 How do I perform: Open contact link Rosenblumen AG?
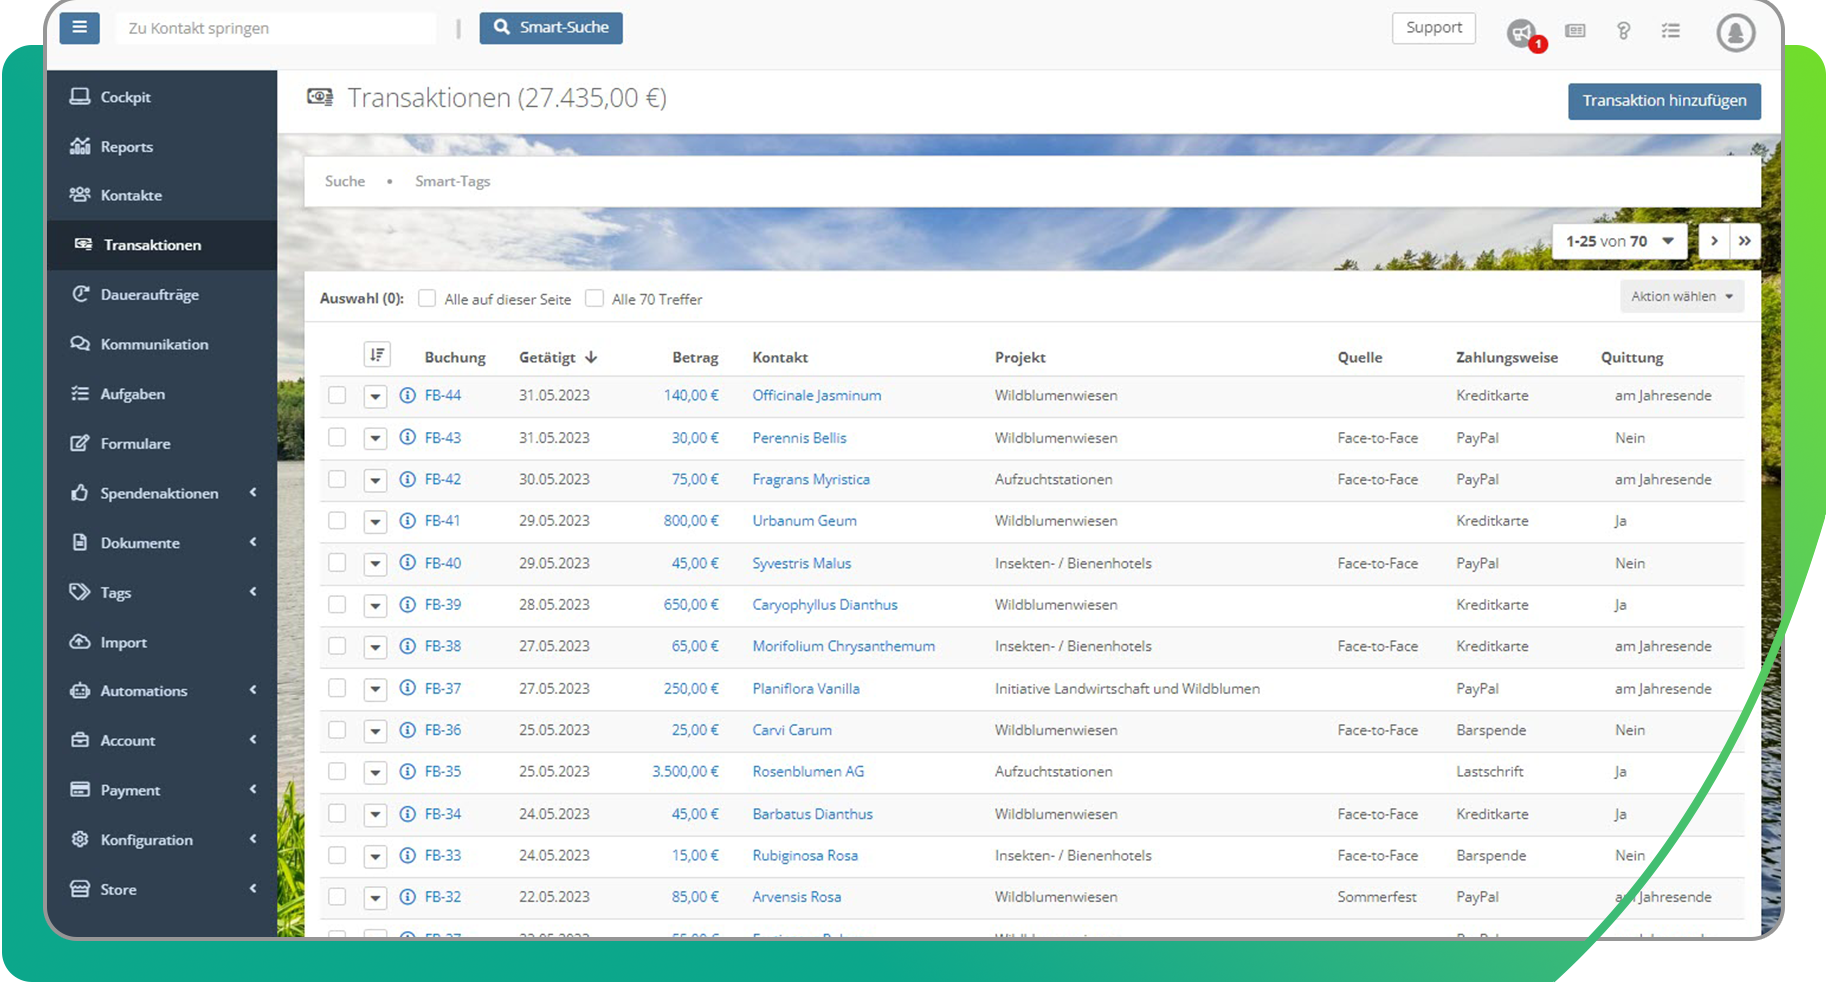[808, 772]
